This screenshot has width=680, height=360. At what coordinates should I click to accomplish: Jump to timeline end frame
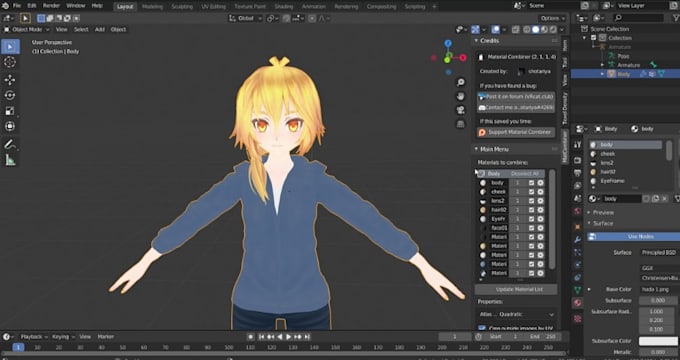pyautogui.click(x=307, y=337)
